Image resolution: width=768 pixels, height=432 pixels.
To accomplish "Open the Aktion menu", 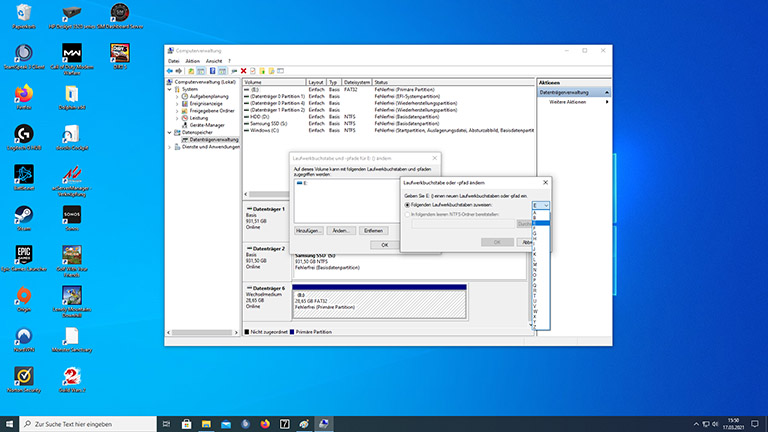I will 192,61.
